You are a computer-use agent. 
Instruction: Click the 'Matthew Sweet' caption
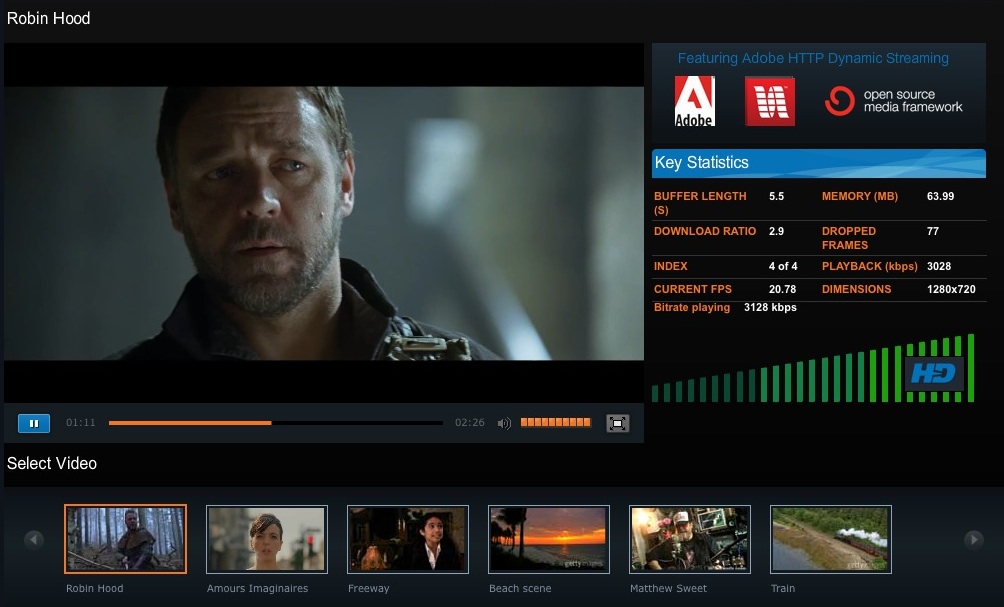[x=668, y=588]
